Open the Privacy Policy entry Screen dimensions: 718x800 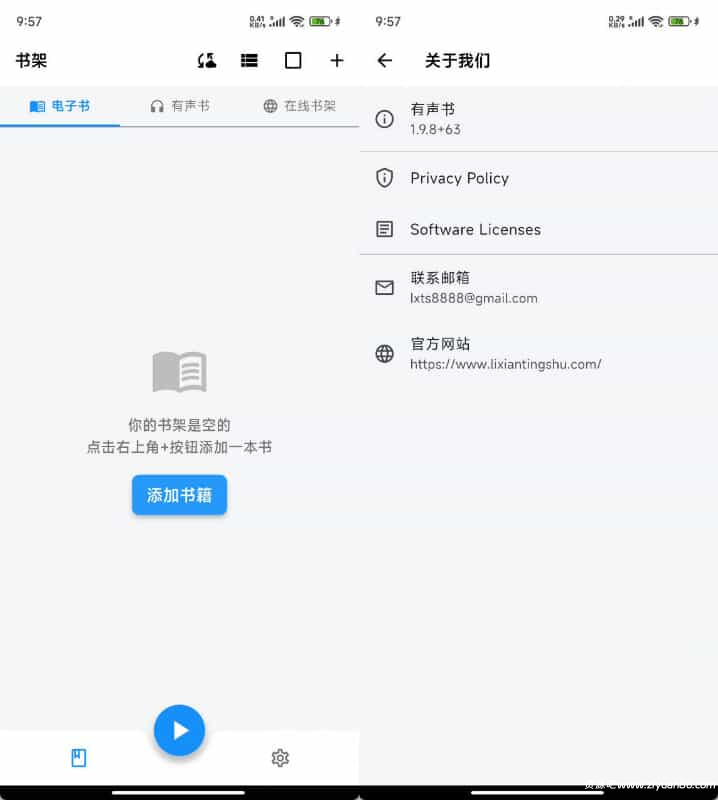pyautogui.click(x=459, y=178)
